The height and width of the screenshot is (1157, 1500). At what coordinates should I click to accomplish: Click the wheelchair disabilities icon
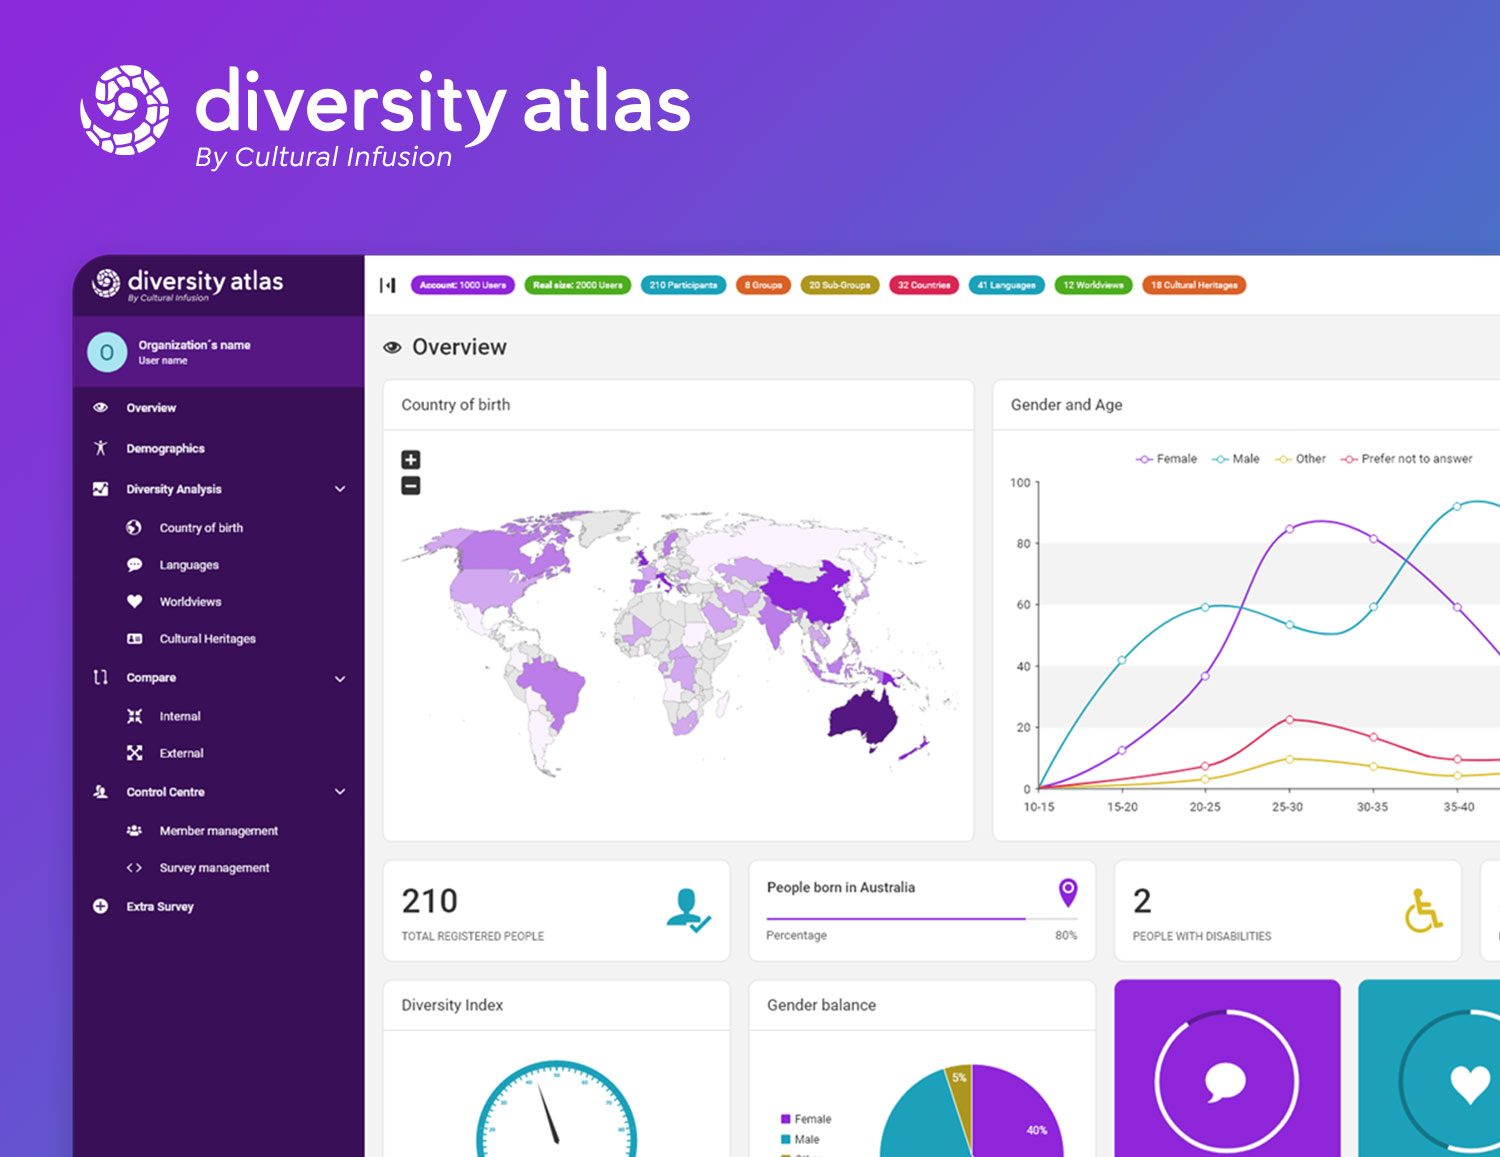click(x=1423, y=910)
